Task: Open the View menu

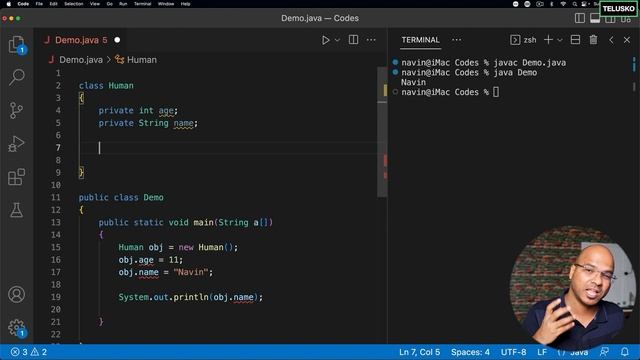Action: coord(95,4)
